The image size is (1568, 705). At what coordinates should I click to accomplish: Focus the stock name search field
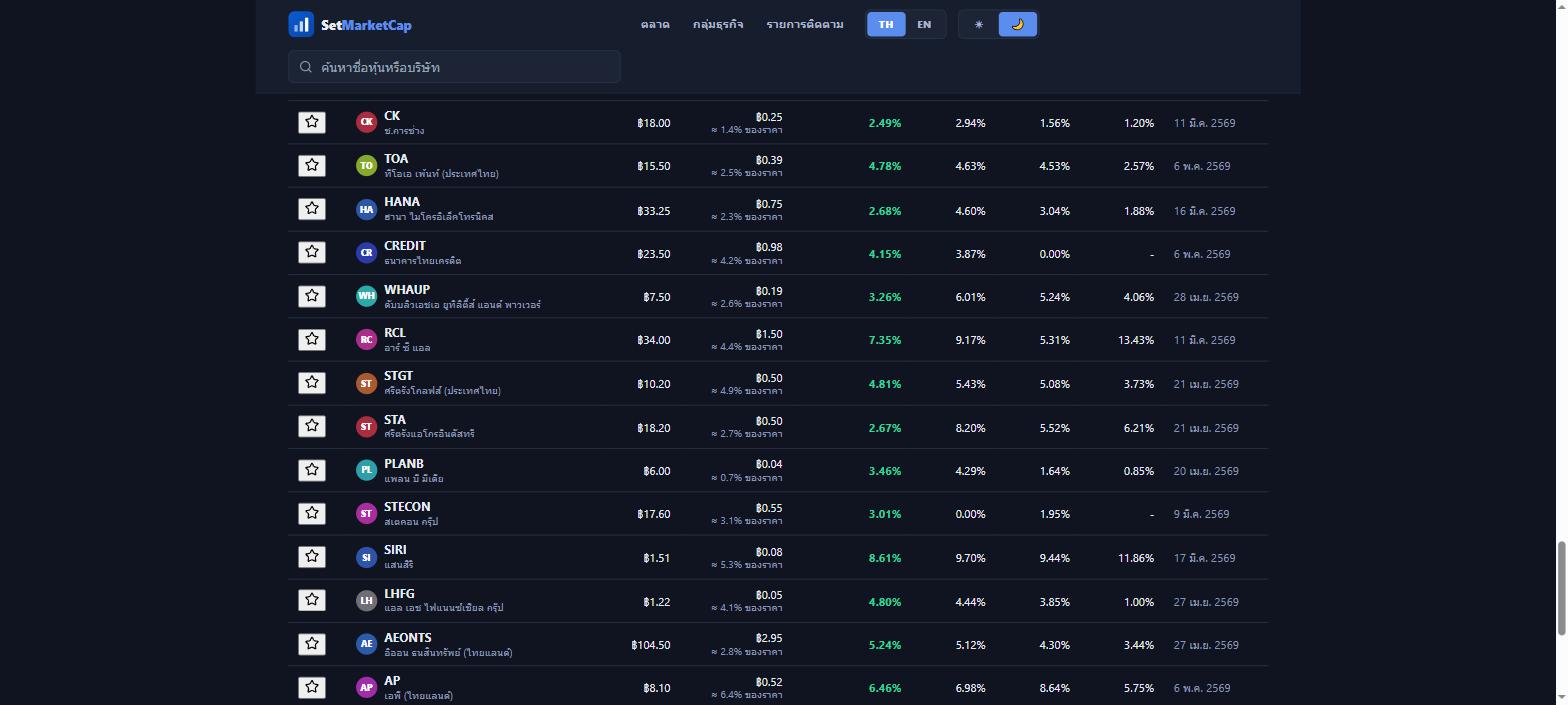(x=454, y=67)
